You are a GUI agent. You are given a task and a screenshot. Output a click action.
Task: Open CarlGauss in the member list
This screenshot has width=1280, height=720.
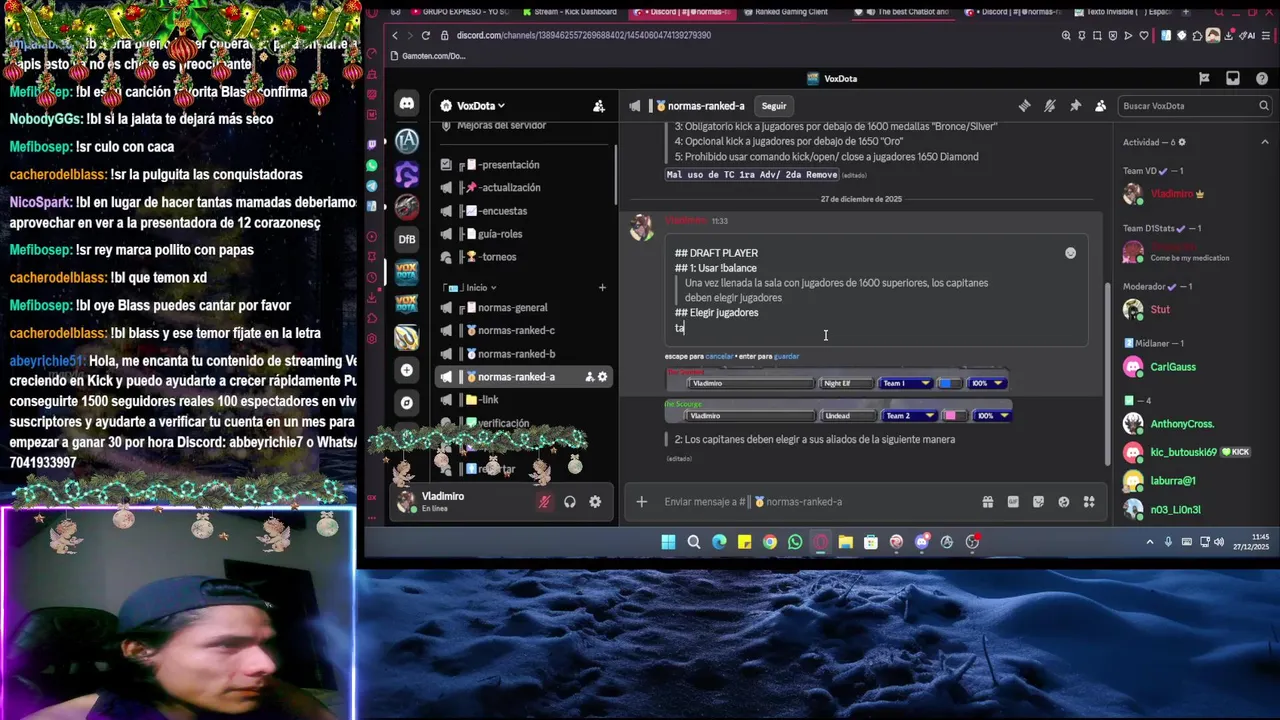pos(1173,367)
